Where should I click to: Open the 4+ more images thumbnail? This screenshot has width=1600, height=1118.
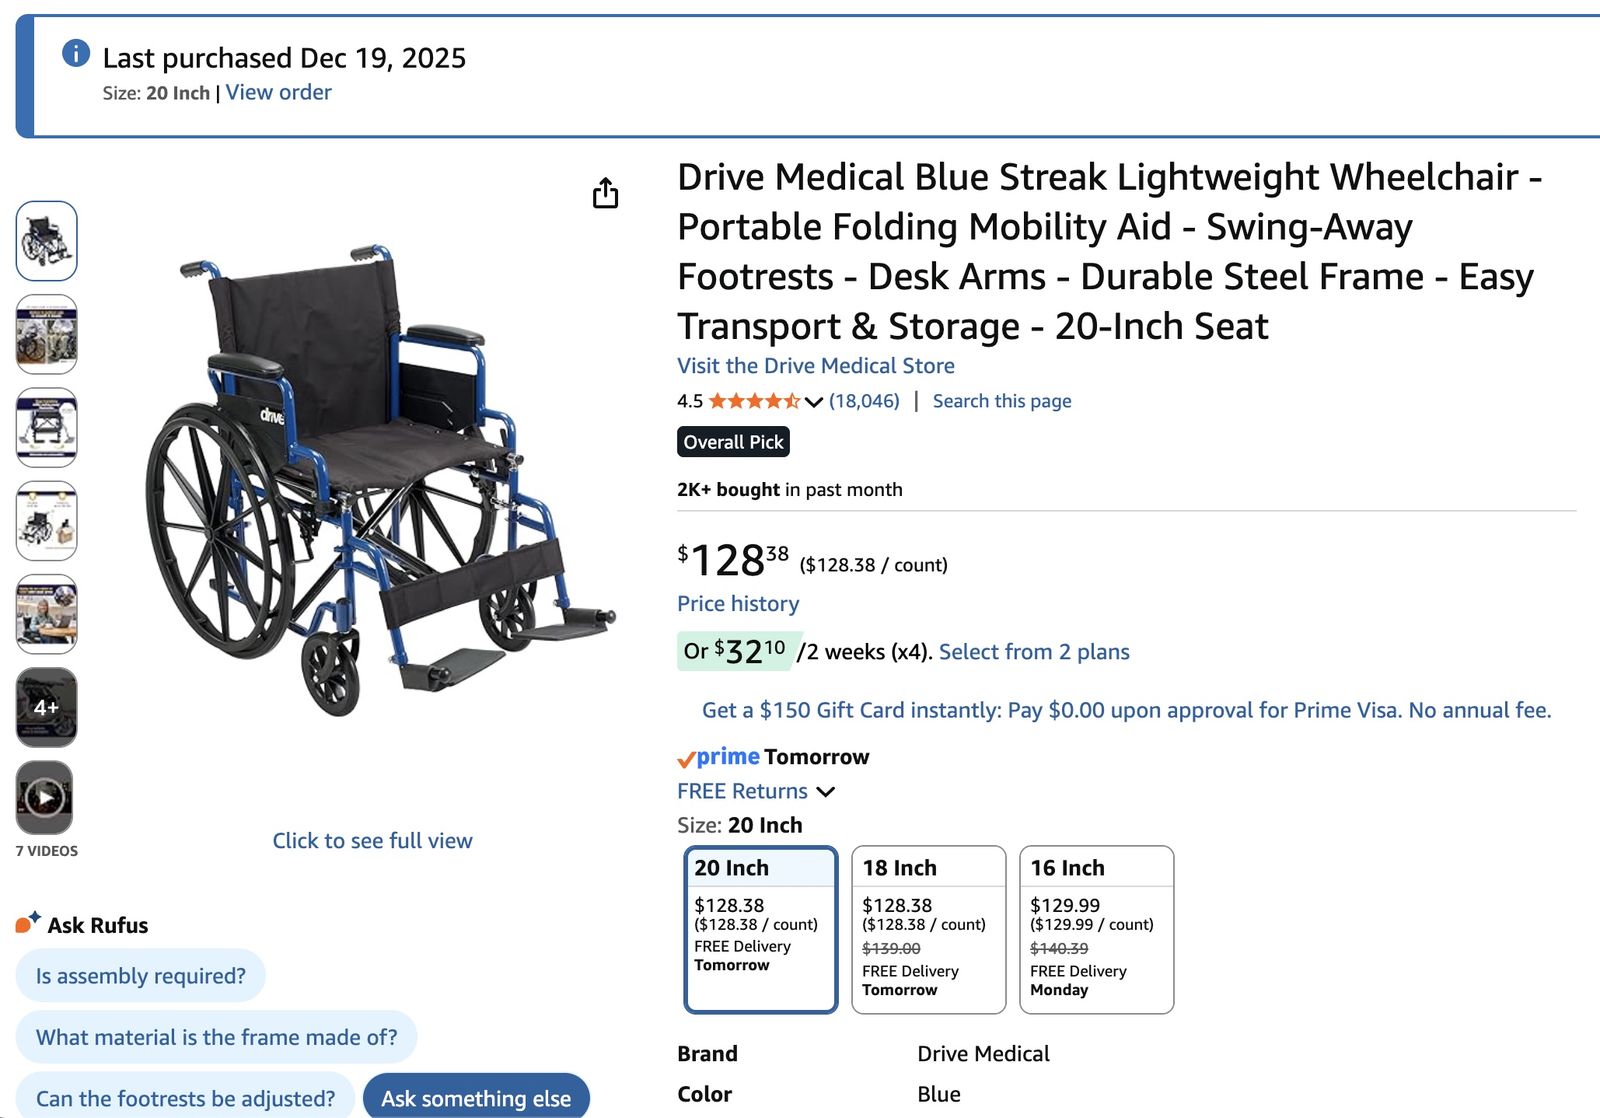(46, 707)
